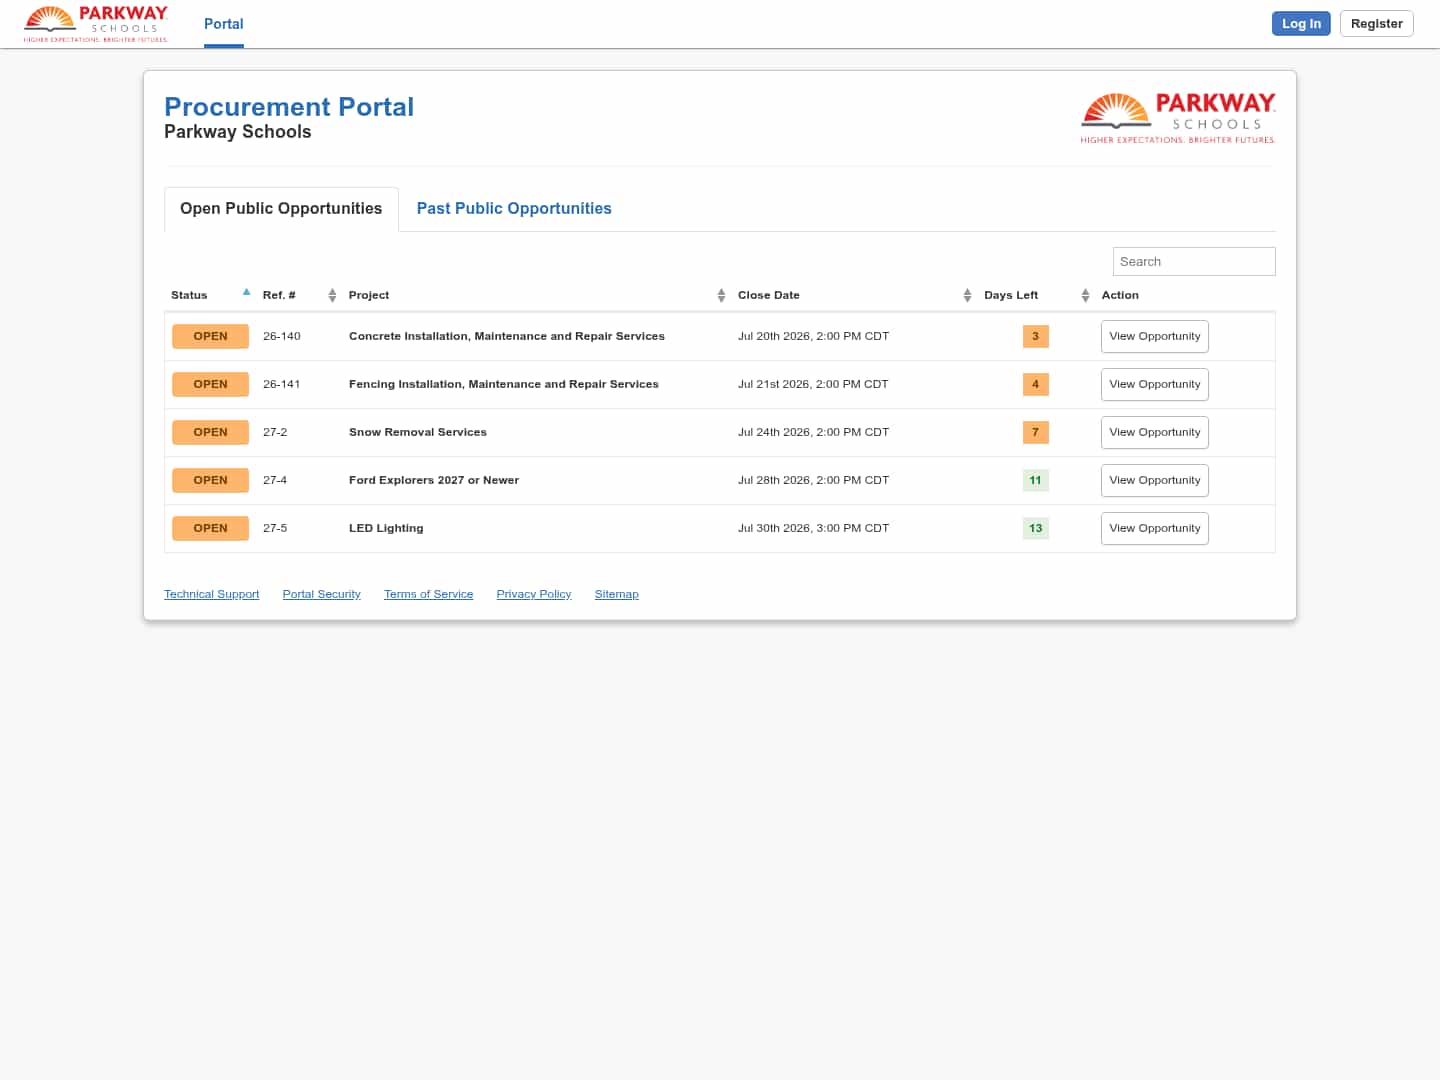
Task: Focus the Search input field
Action: 1194,261
